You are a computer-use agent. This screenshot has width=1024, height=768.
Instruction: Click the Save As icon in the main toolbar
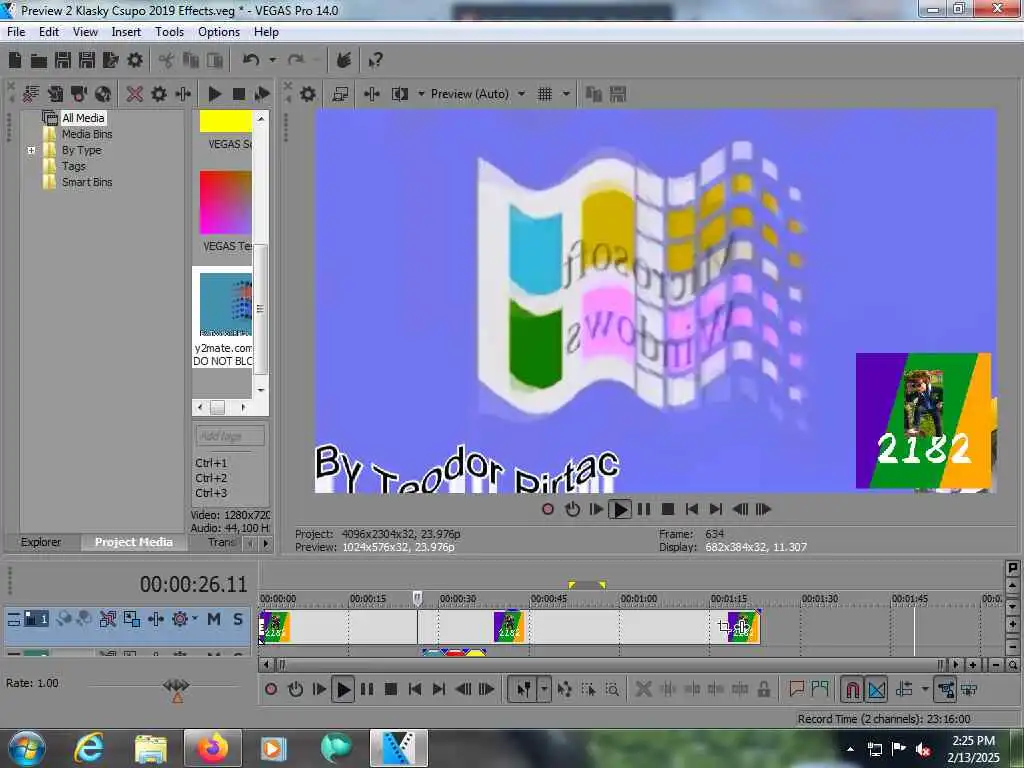pyautogui.click(x=87, y=61)
